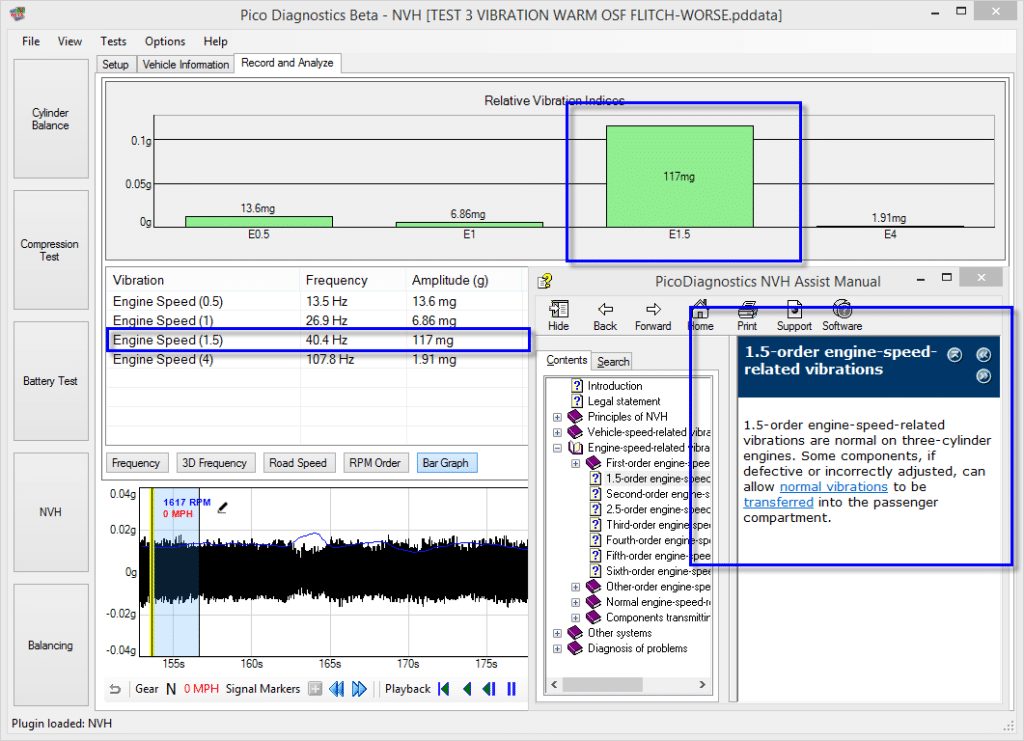The height and width of the screenshot is (741, 1024).
Task: Switch to the manual Search tab
Action: click(613, 362)
